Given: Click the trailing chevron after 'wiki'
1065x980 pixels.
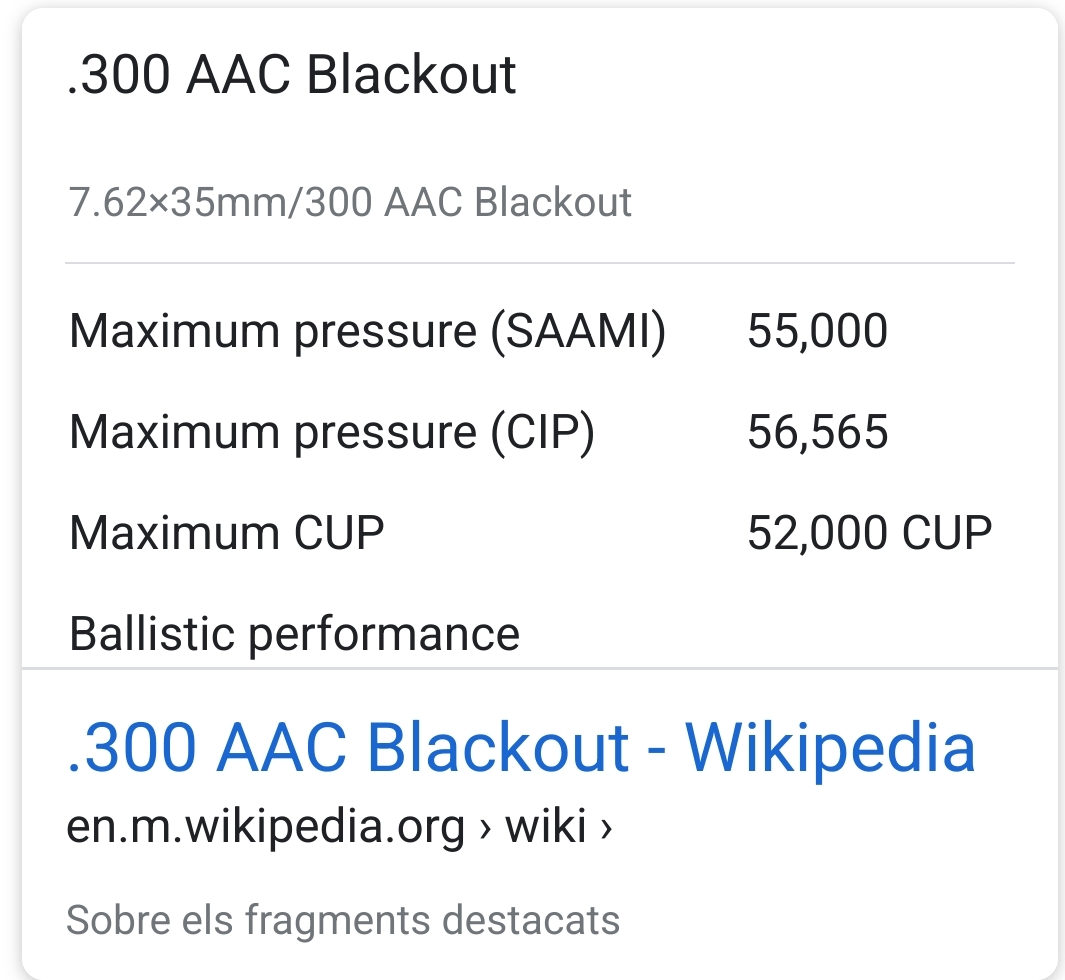Looking at the screenshot, I should [x=604, y=828].
